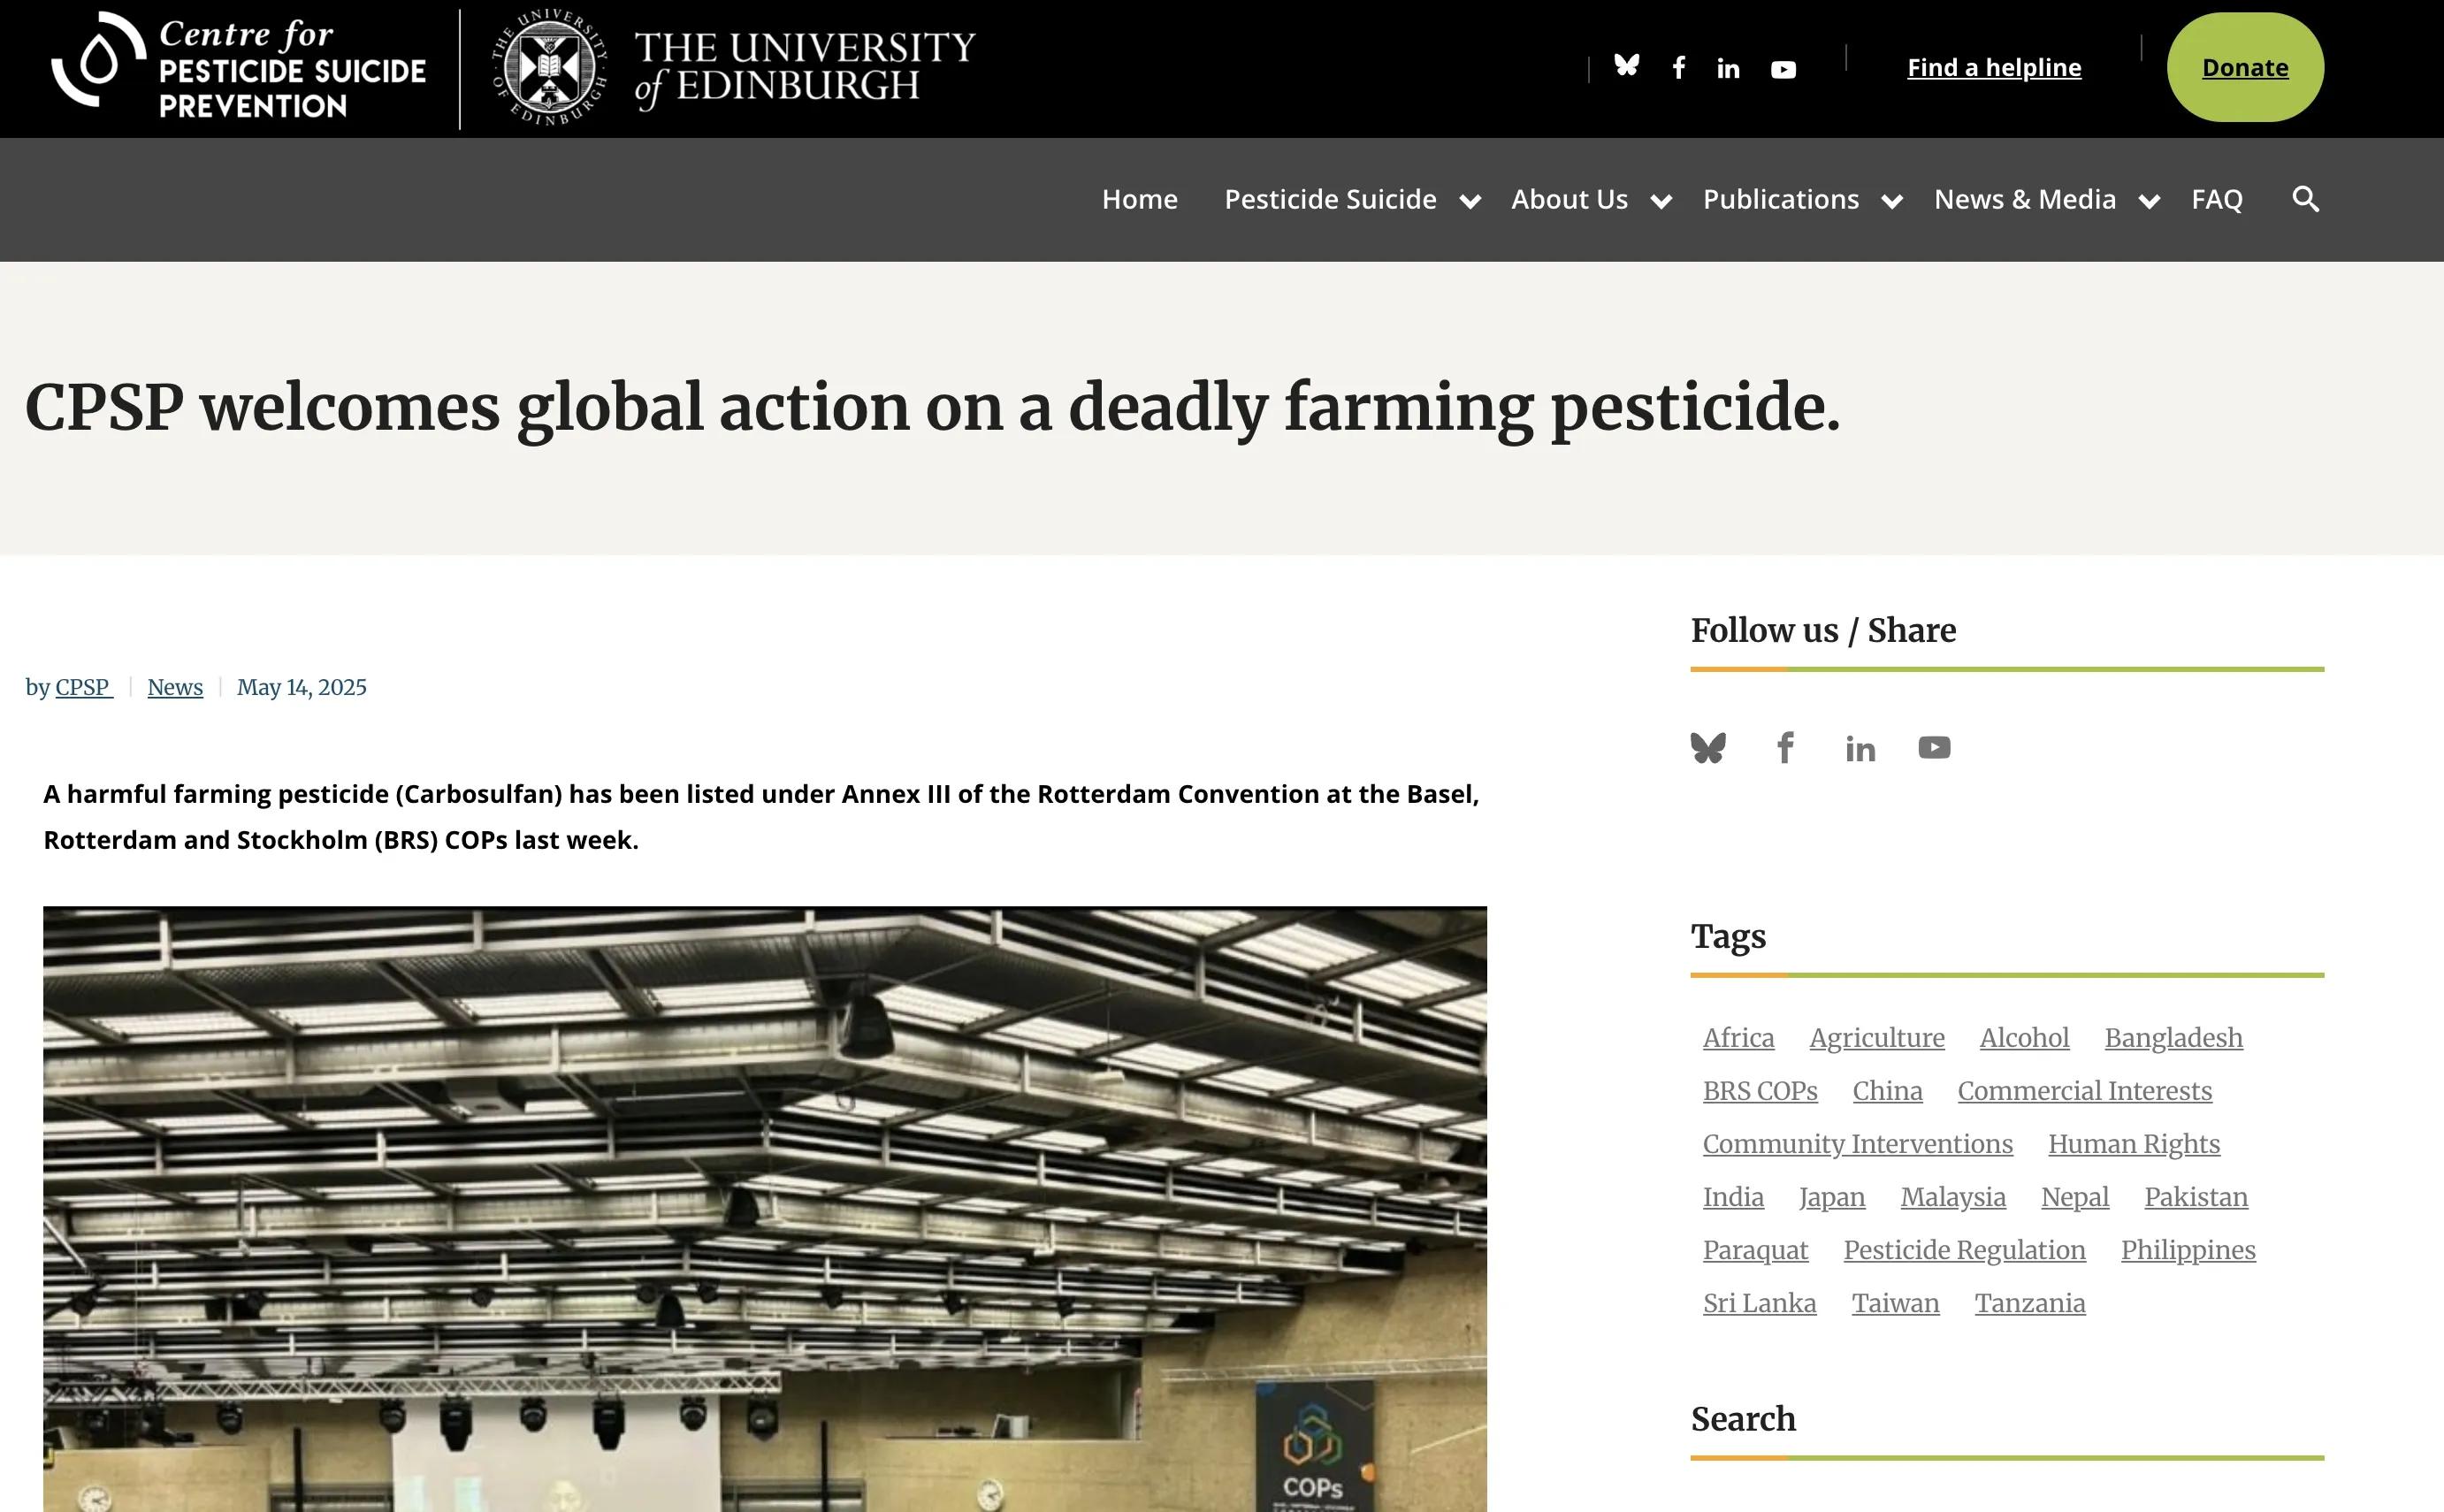Go to the Home menu item
The height and width of the screenshot is (1512, 2444).
coord(1140,199)
